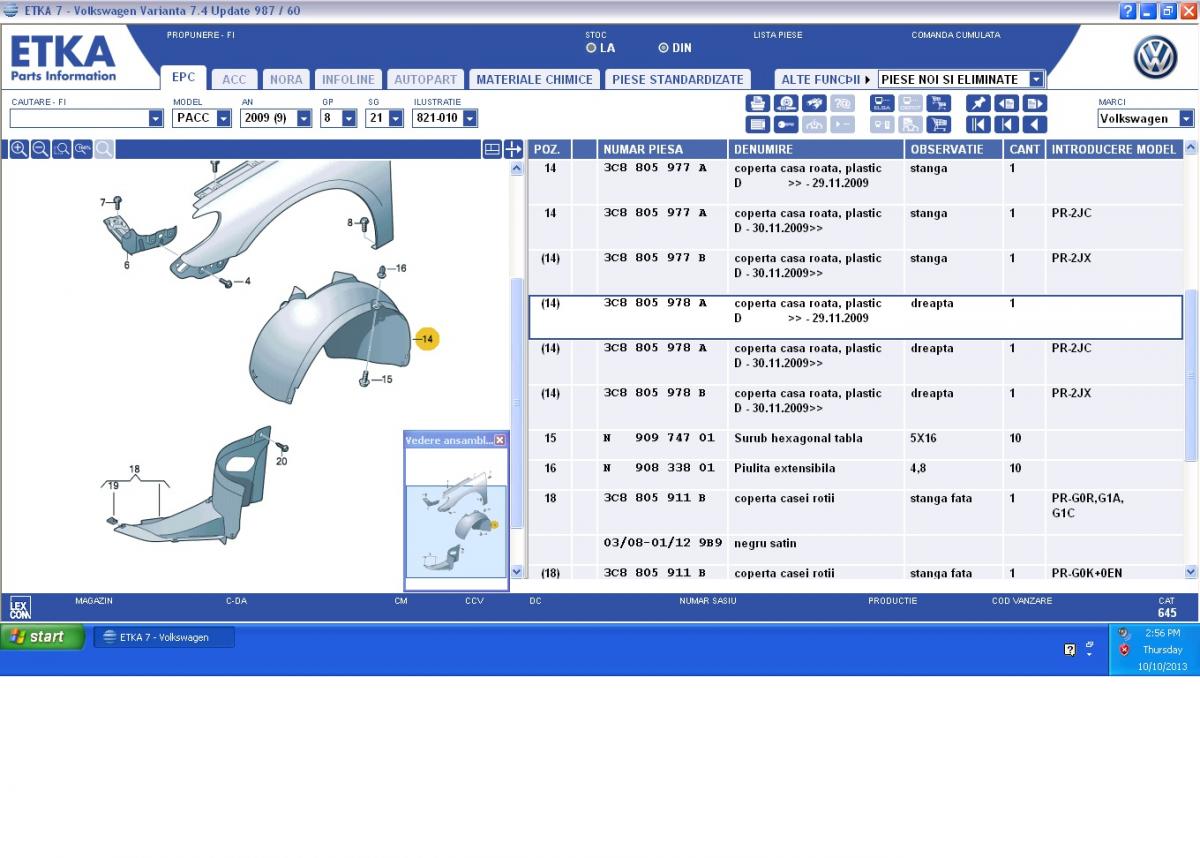Screen dimensions: 1200x858
Task: Click the Vedere ansamblu overview thumbnail
Action: pos(456,520)
